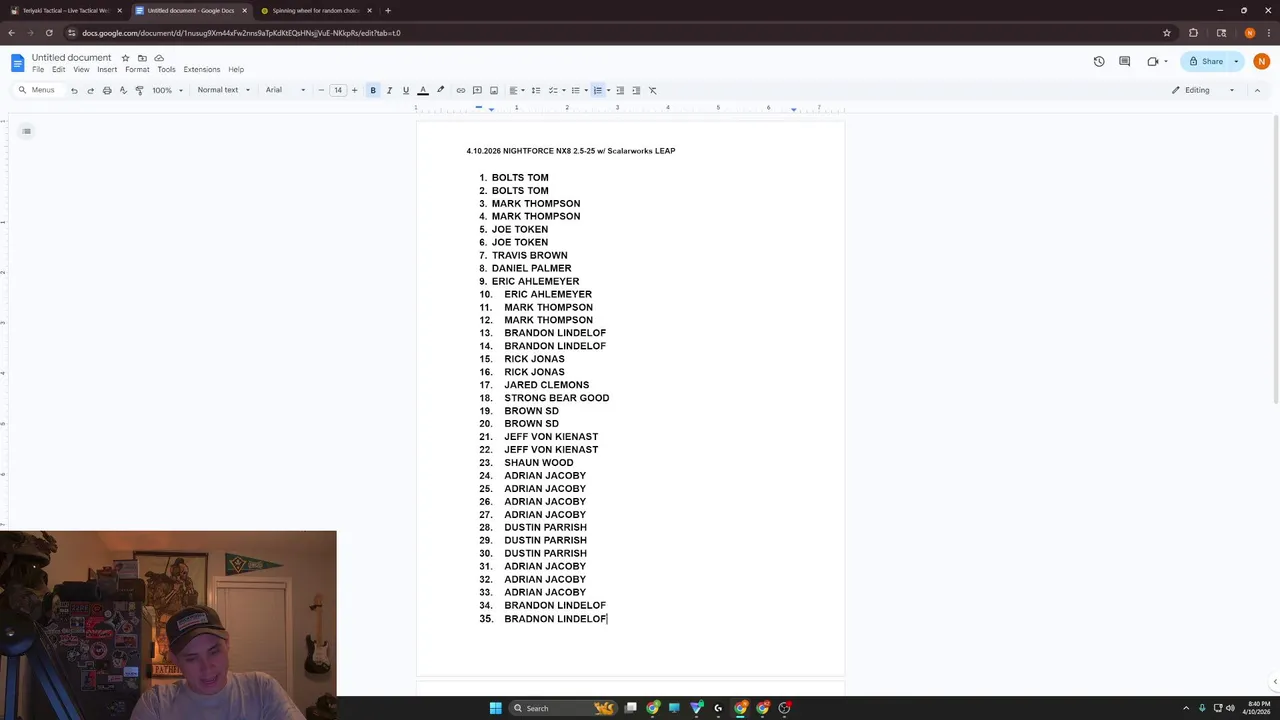The image size is (1280, 720).
Task: Click the Google Meet video call icon
Action: [1152, 61]
